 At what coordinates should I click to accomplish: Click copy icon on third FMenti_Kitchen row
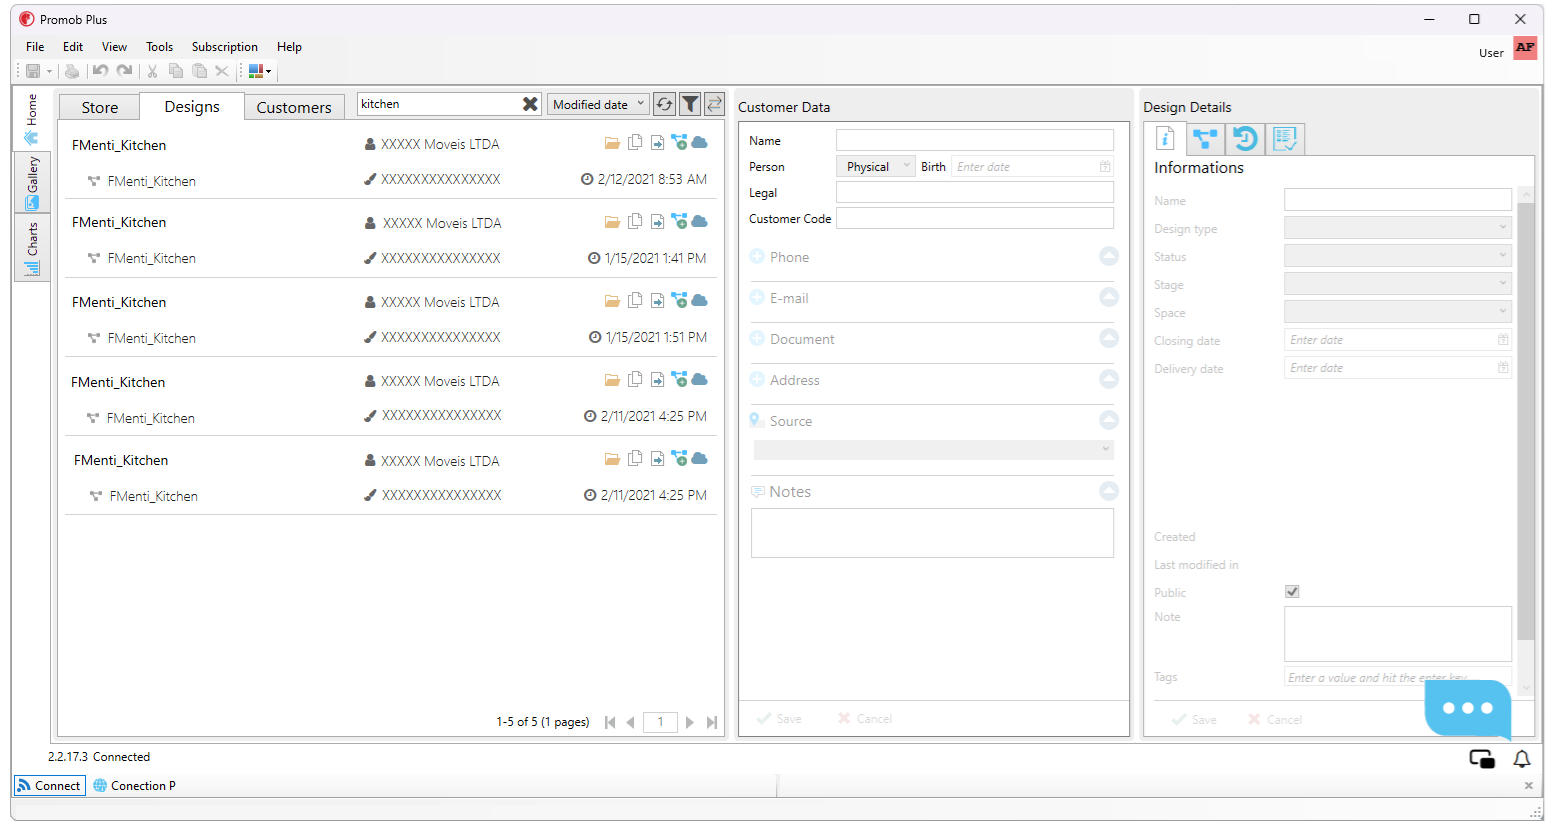click(x=635, y=300)
